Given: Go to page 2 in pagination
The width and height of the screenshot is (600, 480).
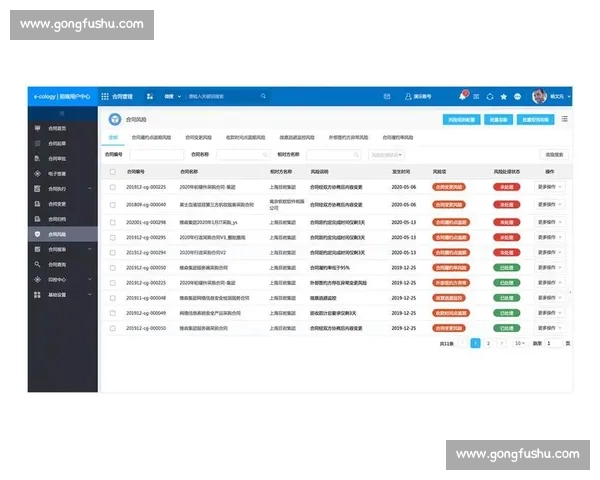Looking at the screenshot, I should point(488,343).
